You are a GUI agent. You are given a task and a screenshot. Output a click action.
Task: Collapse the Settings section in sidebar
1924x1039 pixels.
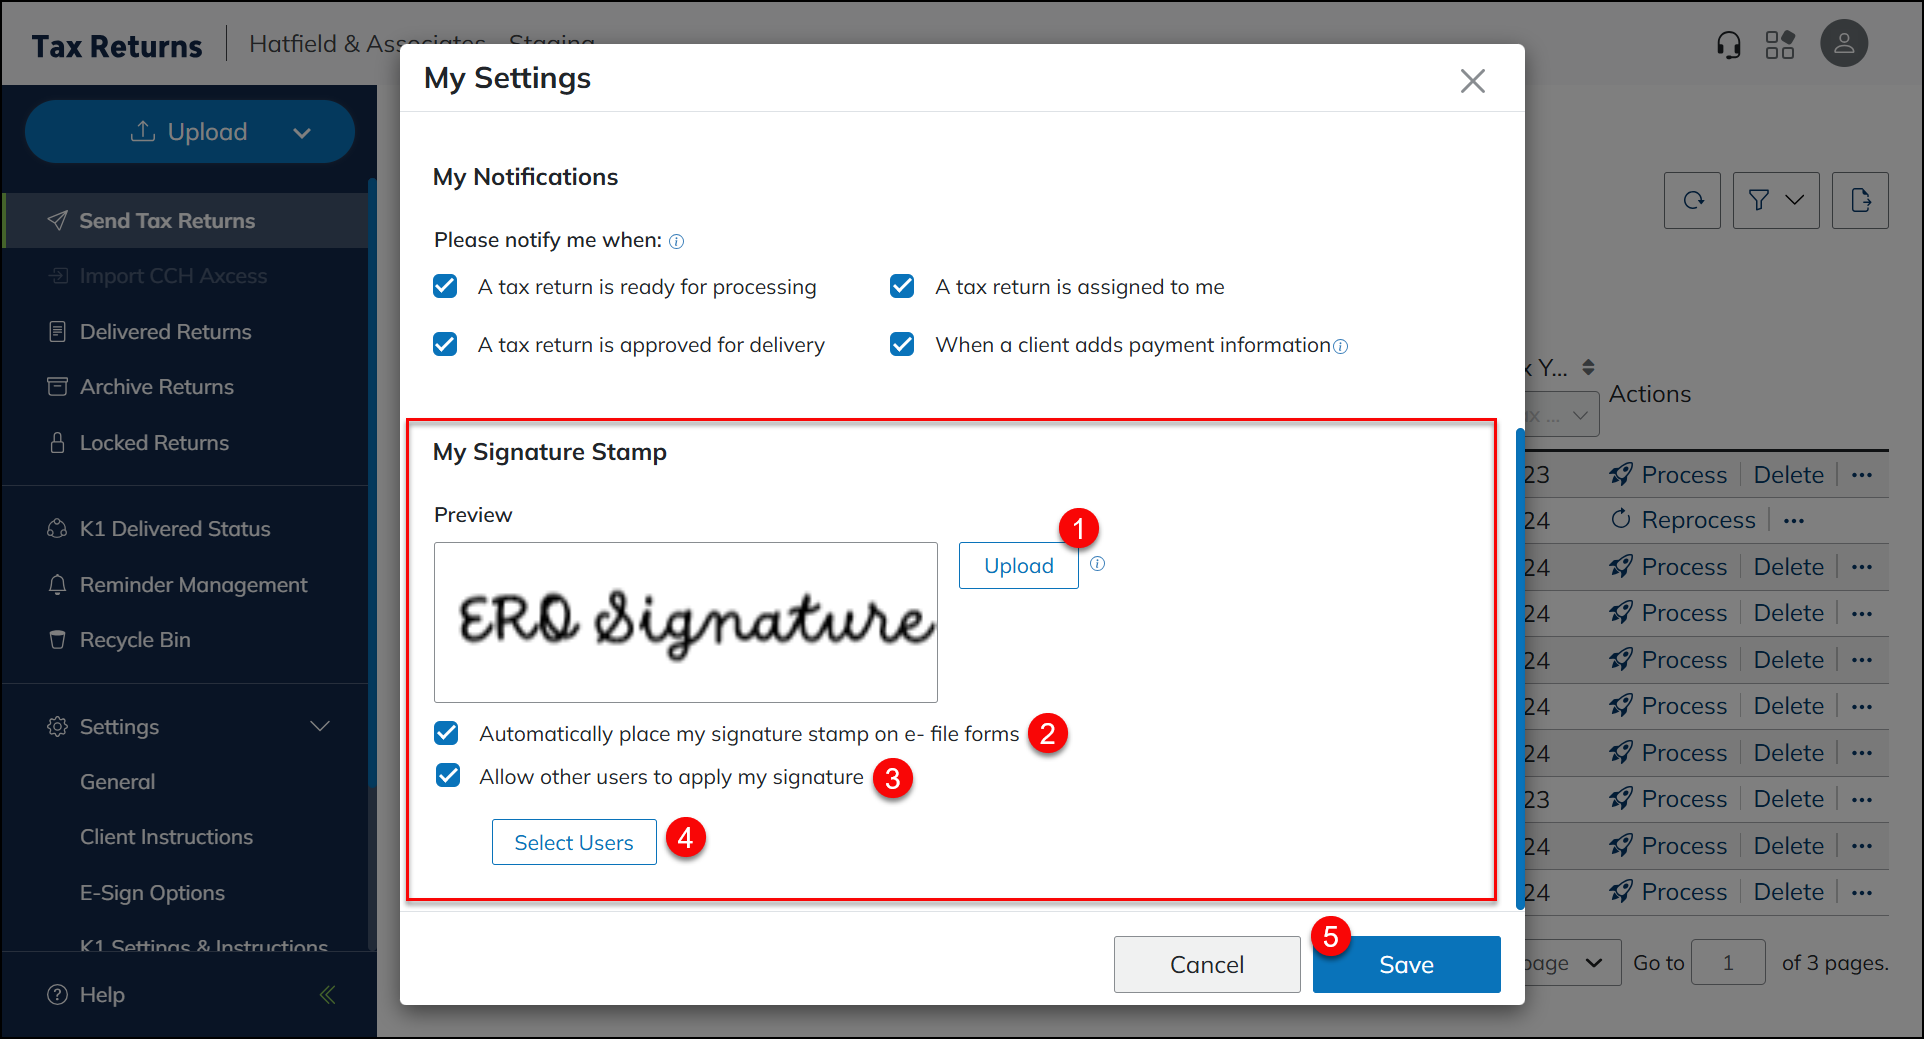pyautogui.click(x=320, y=727)
